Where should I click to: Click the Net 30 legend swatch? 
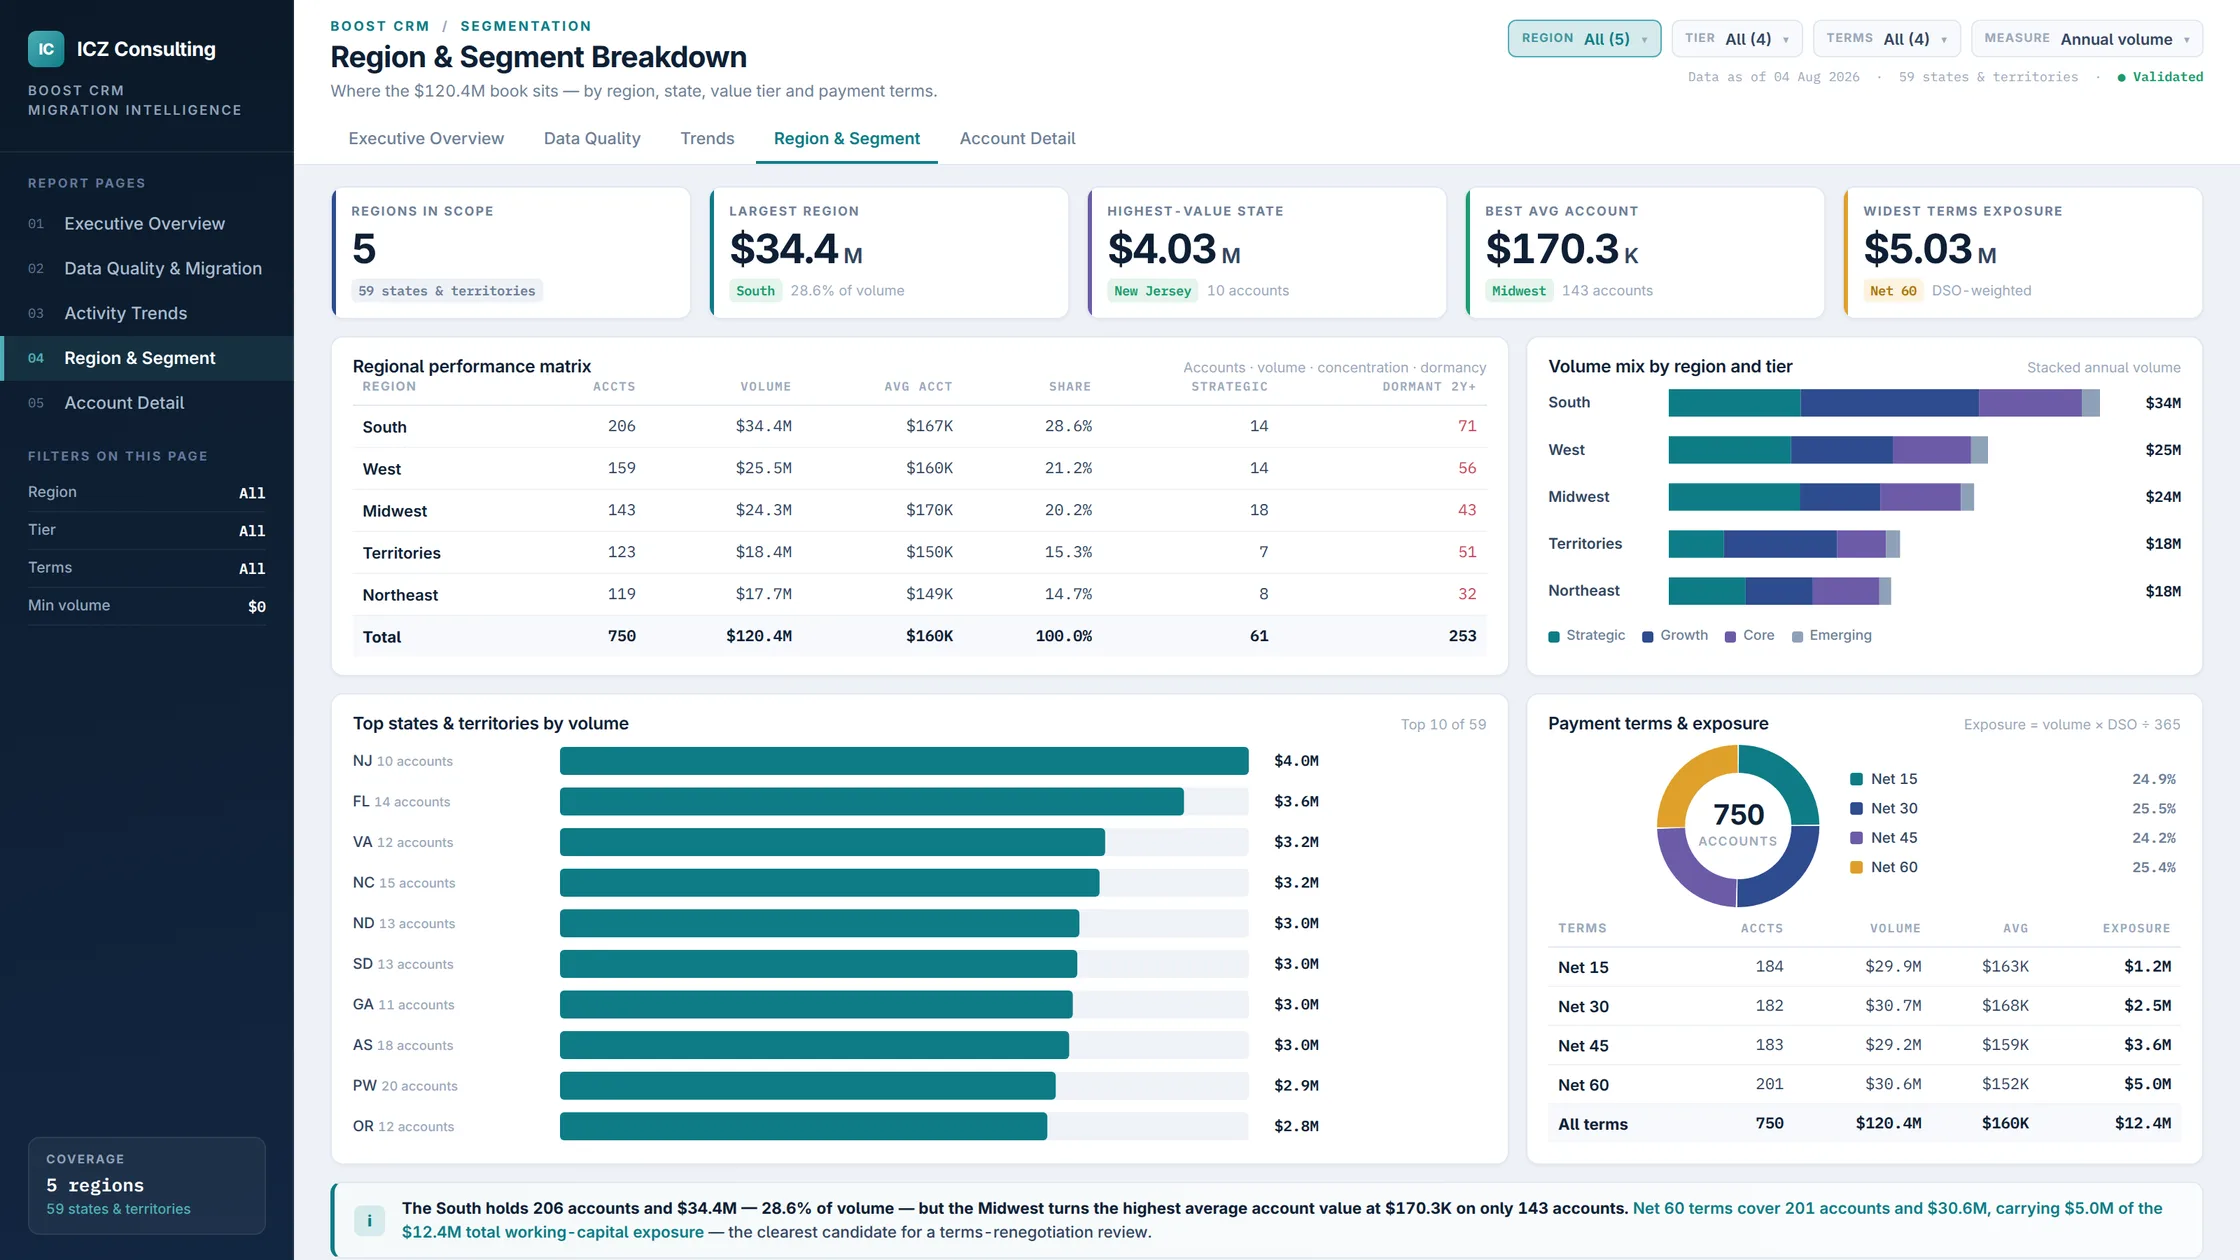[1857, 809]
